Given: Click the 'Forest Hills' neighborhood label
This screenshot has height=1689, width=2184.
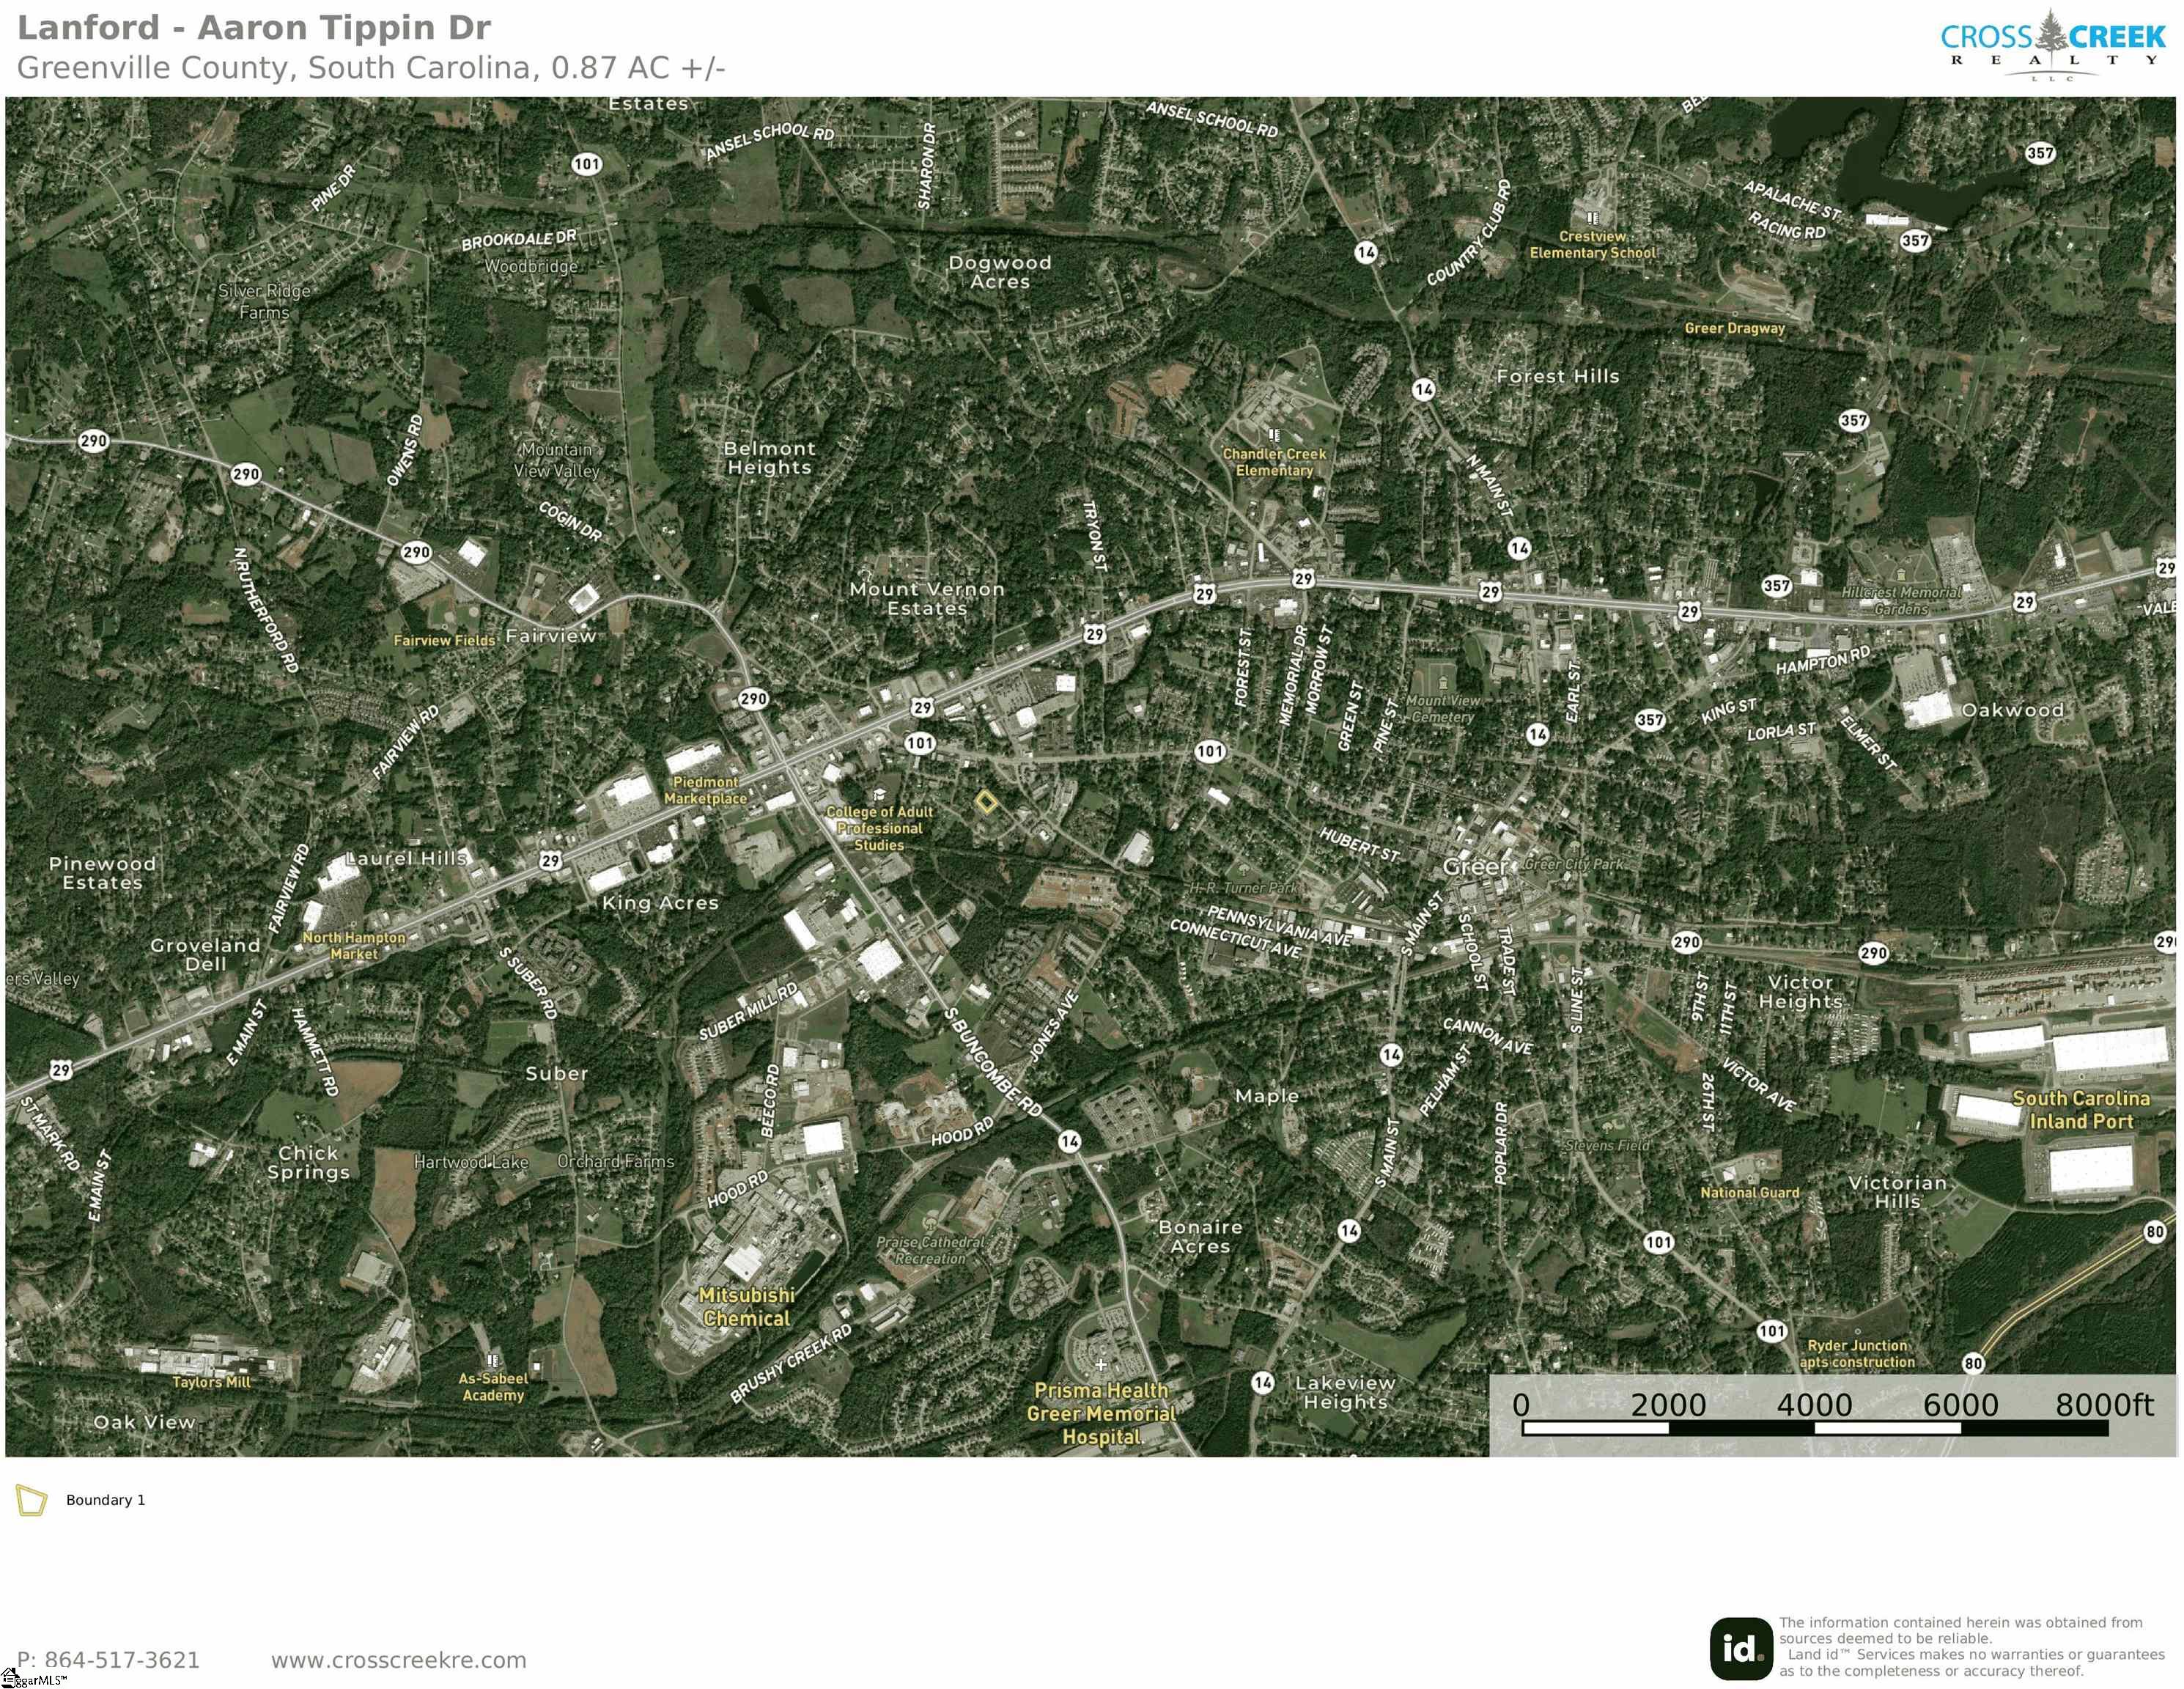Looking at the screenshot, I should click(x=1557, y=376).
